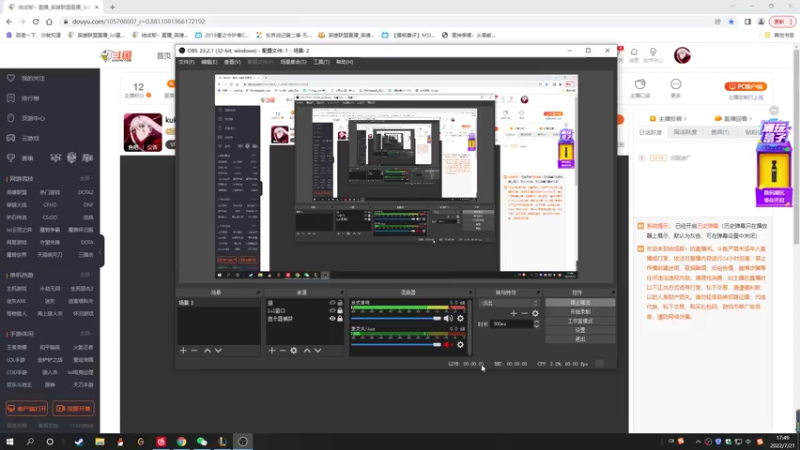Remove the selected scene with the minus icon
The width and height of the screenshot is (800, 450).
point(194,351)
